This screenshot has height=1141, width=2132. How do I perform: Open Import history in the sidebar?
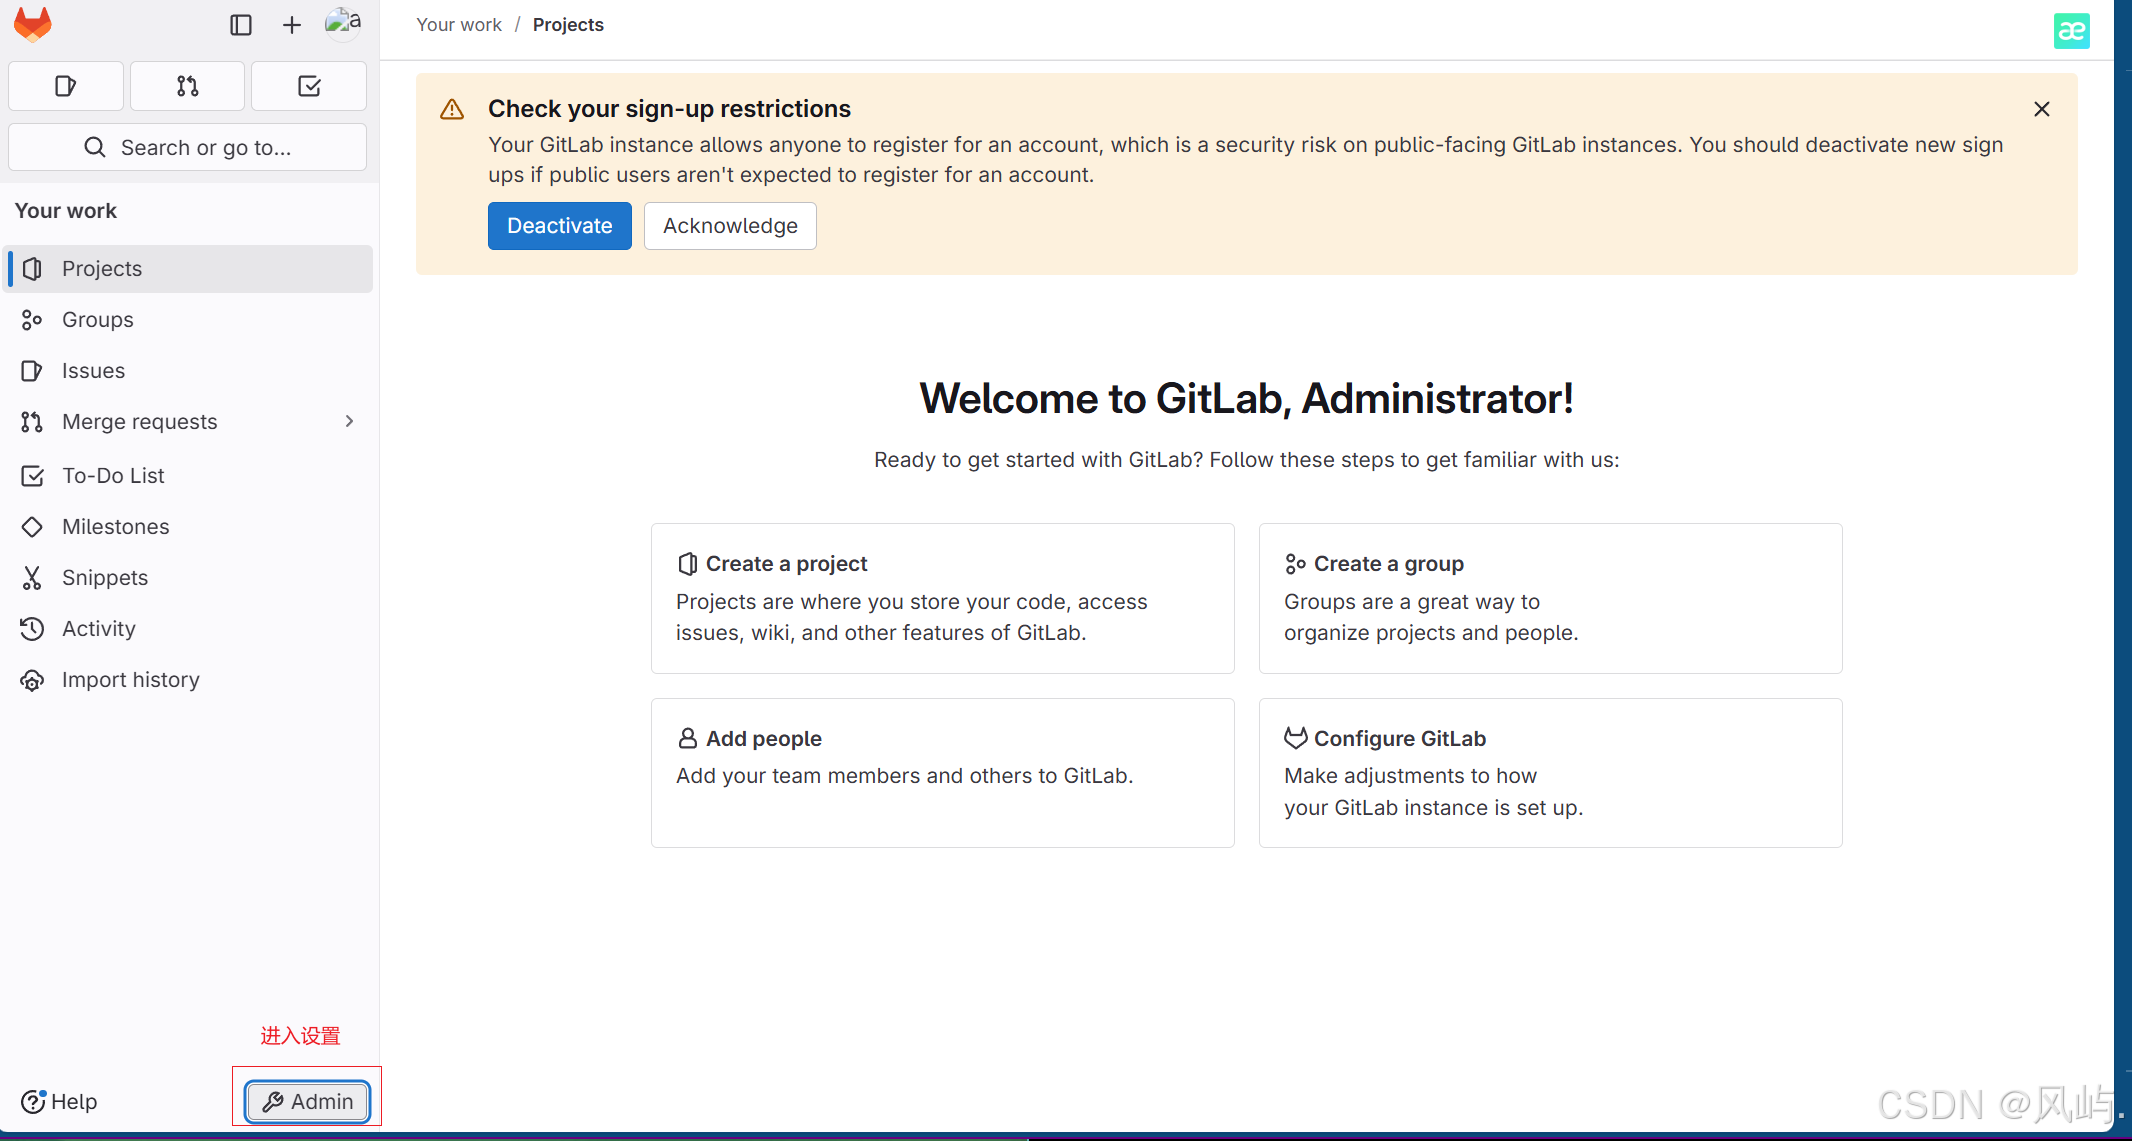pyautogui.click(x=130, y=680)
